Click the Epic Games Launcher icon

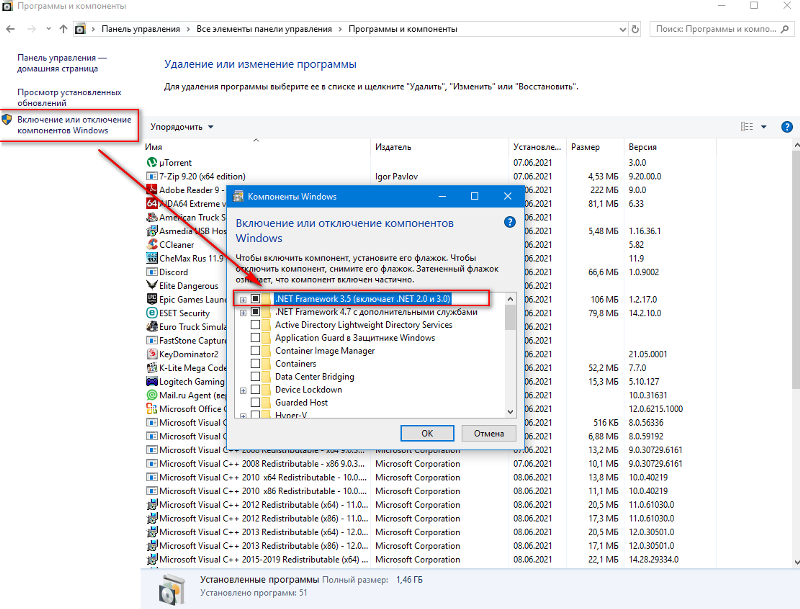click(152, 299)
